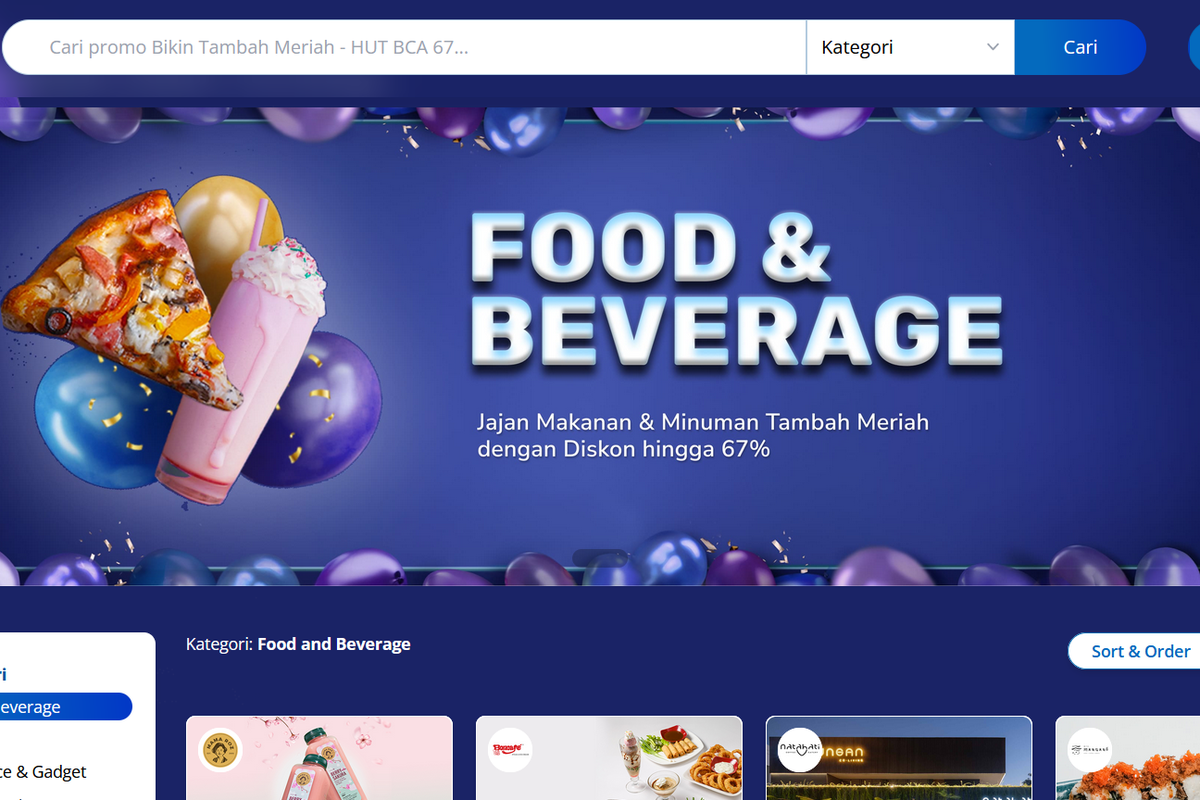The image size is (1200, 800).
Task: Click the Kategori: Food and Beverage heading
Action: click(x=295, y=644)
